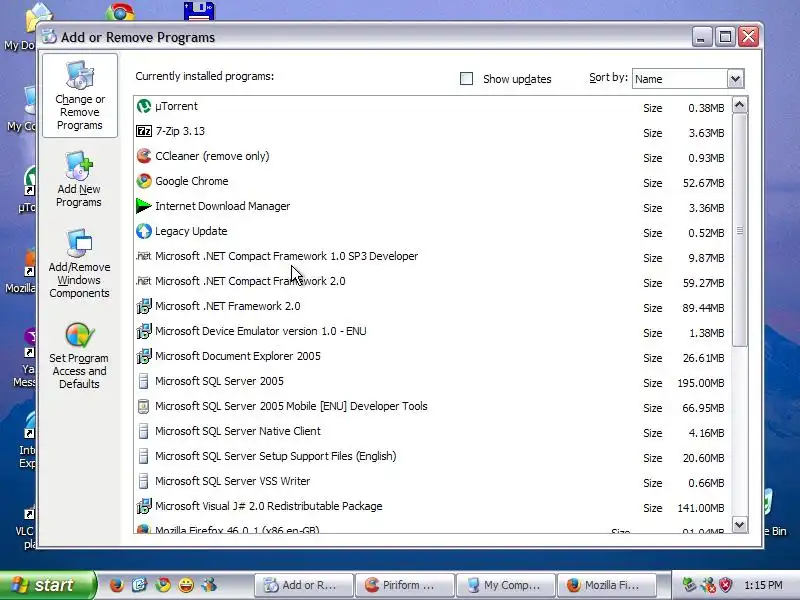Select Microsoft SQL Server VSS Writer
The height and width of the screenshot is (600, 800).
[233, 481]
